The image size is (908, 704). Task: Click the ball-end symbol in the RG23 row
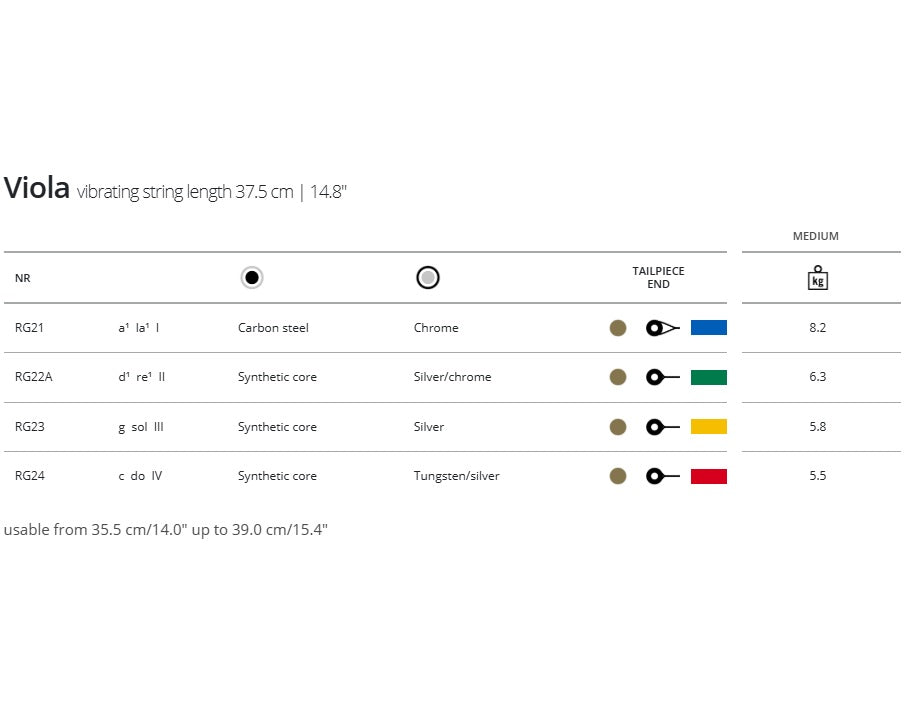coord(662,427)
